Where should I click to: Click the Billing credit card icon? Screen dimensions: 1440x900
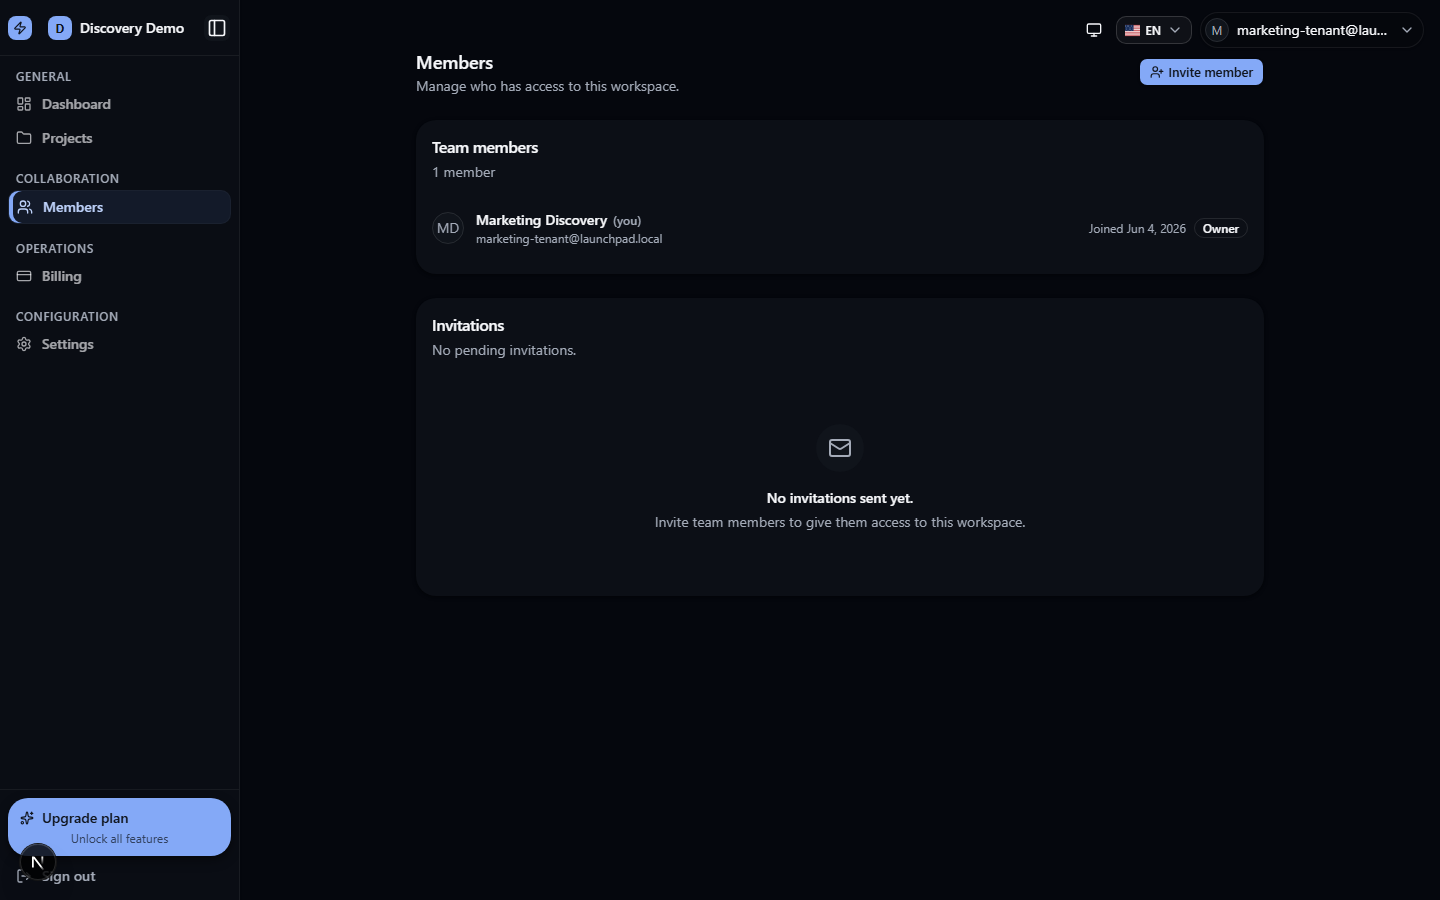pos(24,276)
